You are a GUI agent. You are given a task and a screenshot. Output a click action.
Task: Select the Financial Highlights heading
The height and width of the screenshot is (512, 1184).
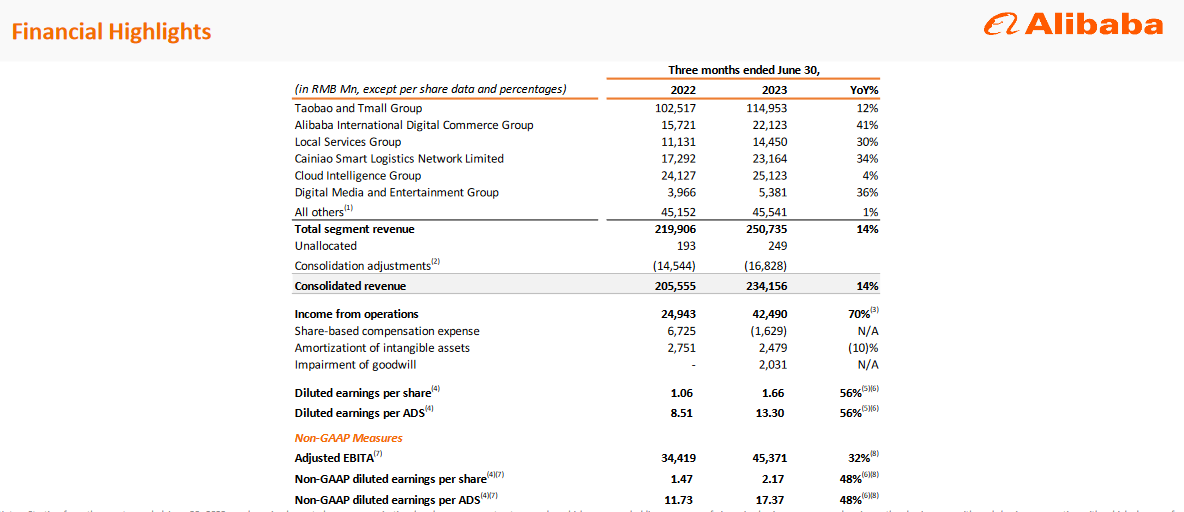113,32
